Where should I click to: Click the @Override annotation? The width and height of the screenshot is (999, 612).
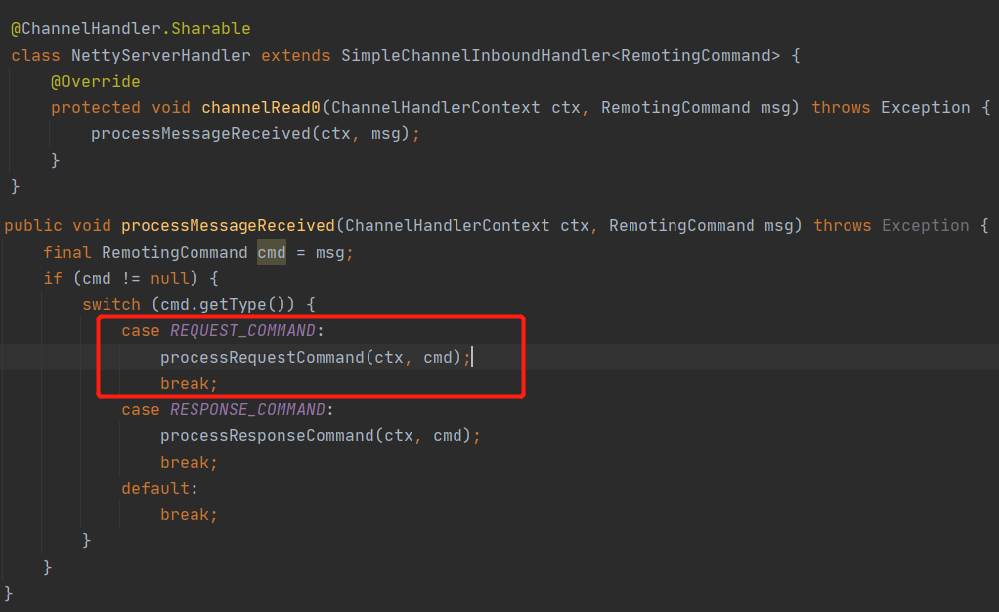tap(96, 81)
